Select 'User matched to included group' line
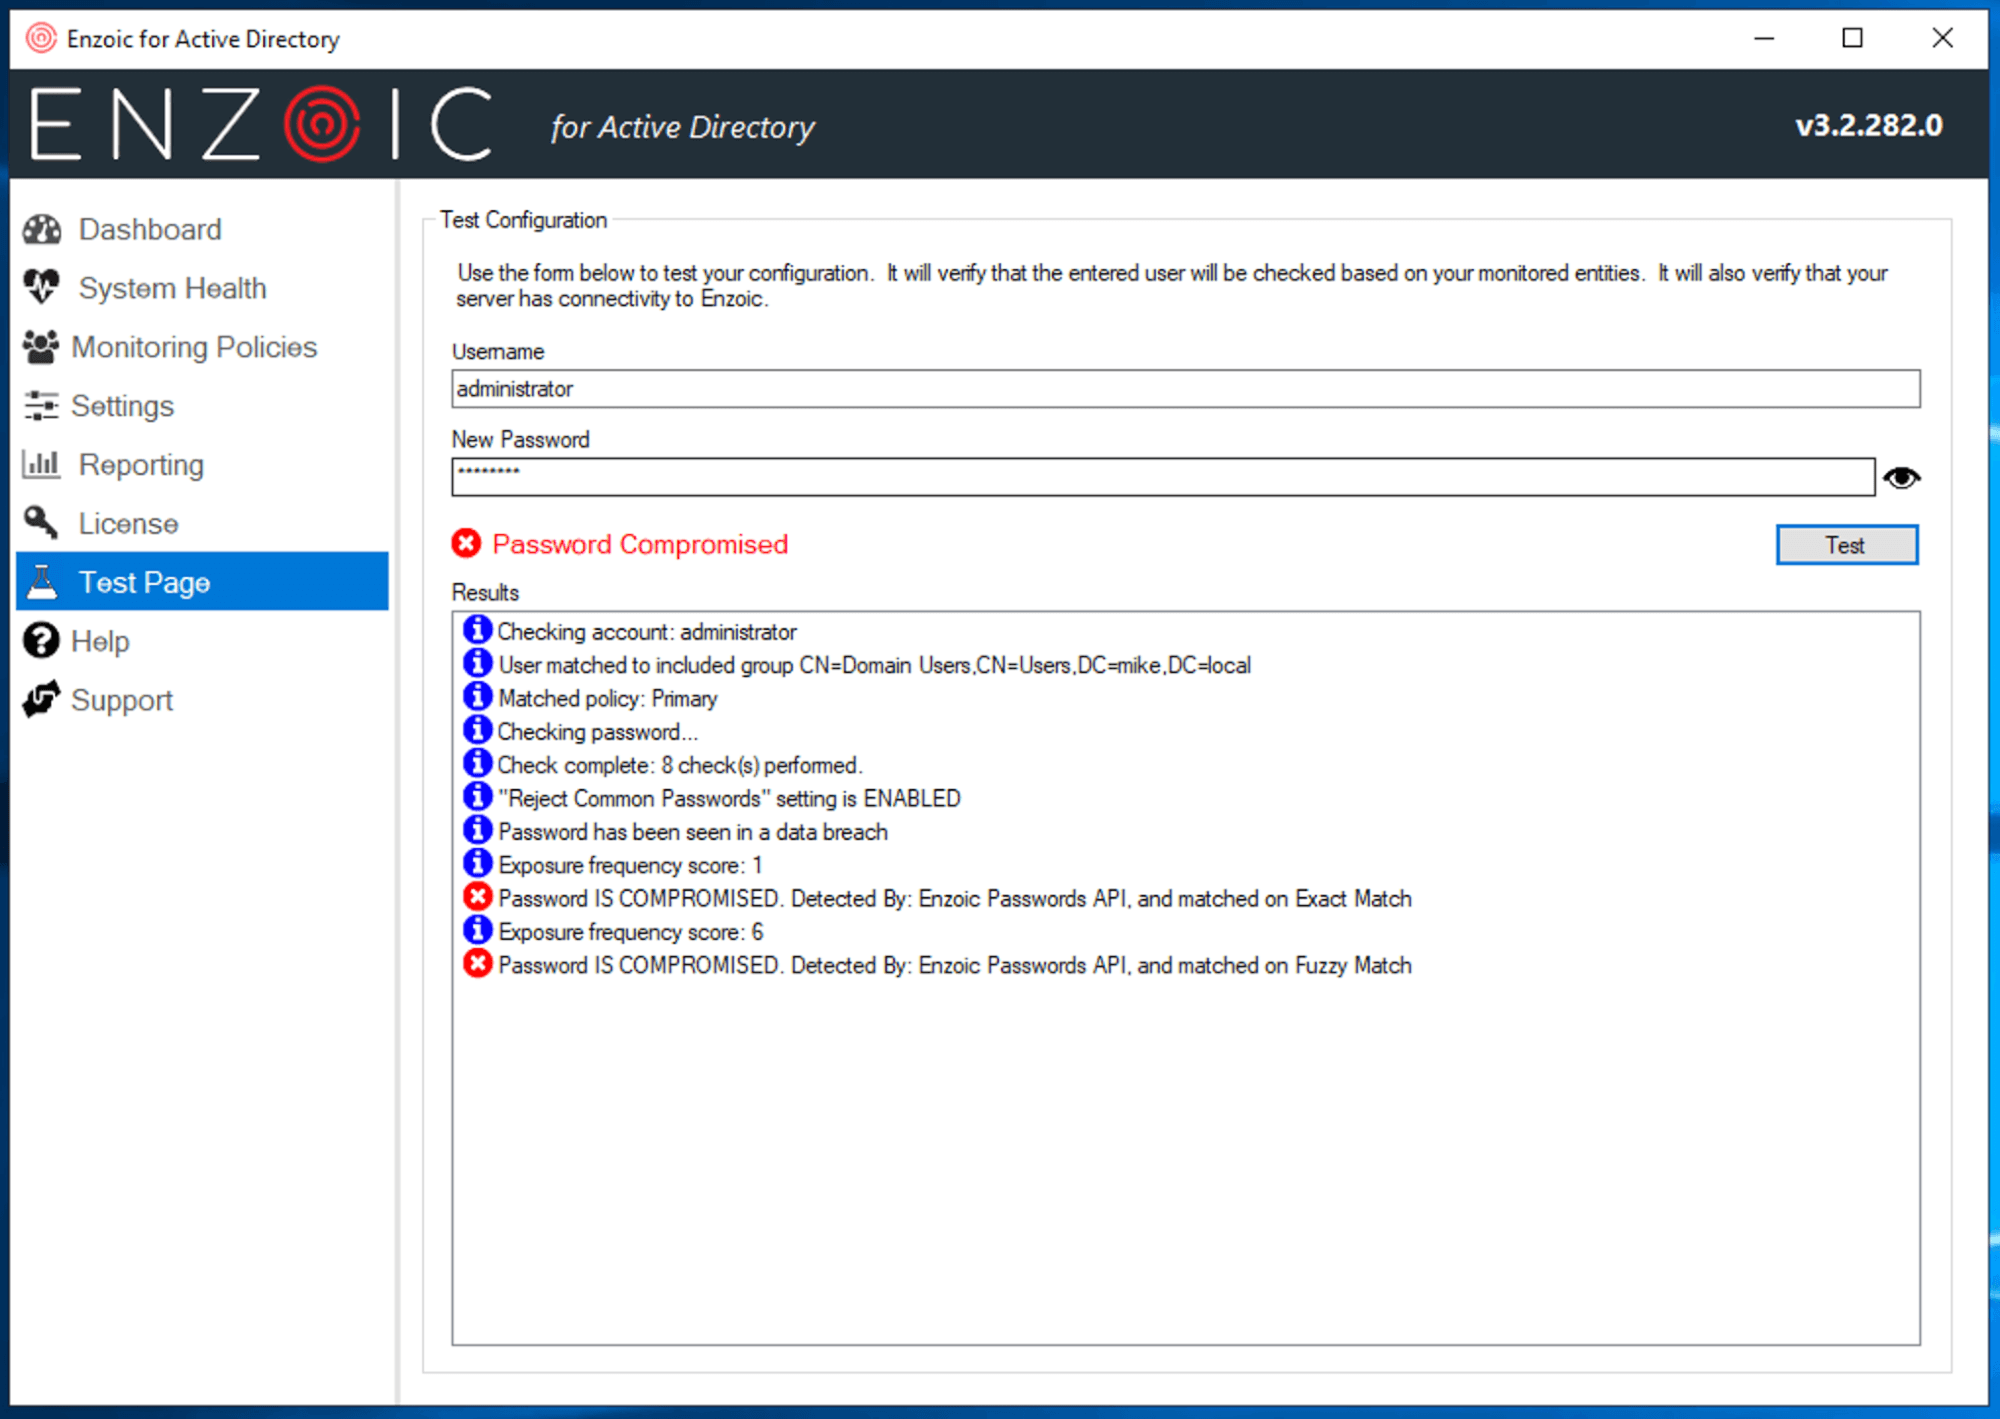The width and height of the screenshot is (2000, 1419). (874, 665)
